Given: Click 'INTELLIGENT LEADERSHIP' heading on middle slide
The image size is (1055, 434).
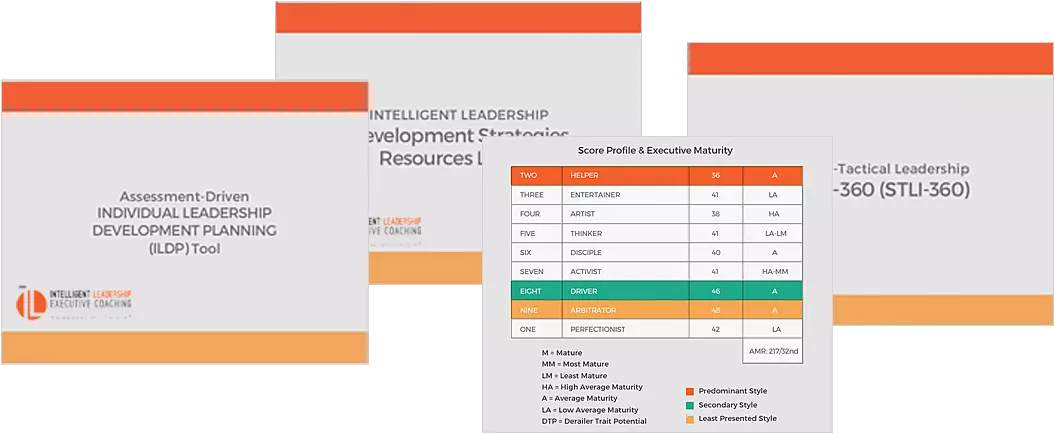Looking at the screenshot, I should click(460, 114).
